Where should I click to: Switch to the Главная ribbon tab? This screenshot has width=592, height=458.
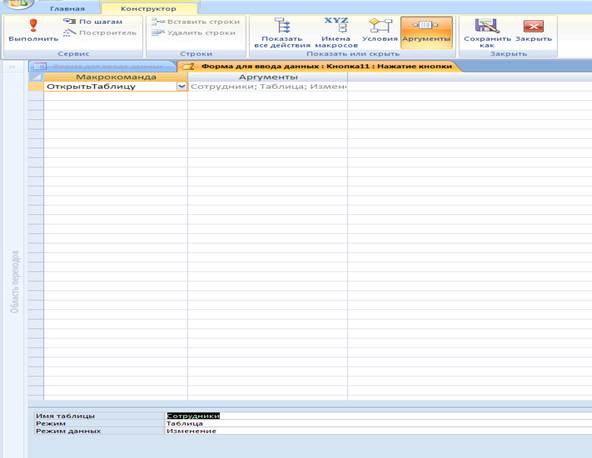click(67, 8)
